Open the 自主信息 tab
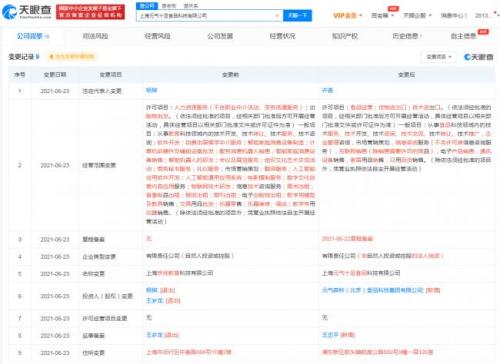The height and width of the screenshot is (364, 500). 463,36
